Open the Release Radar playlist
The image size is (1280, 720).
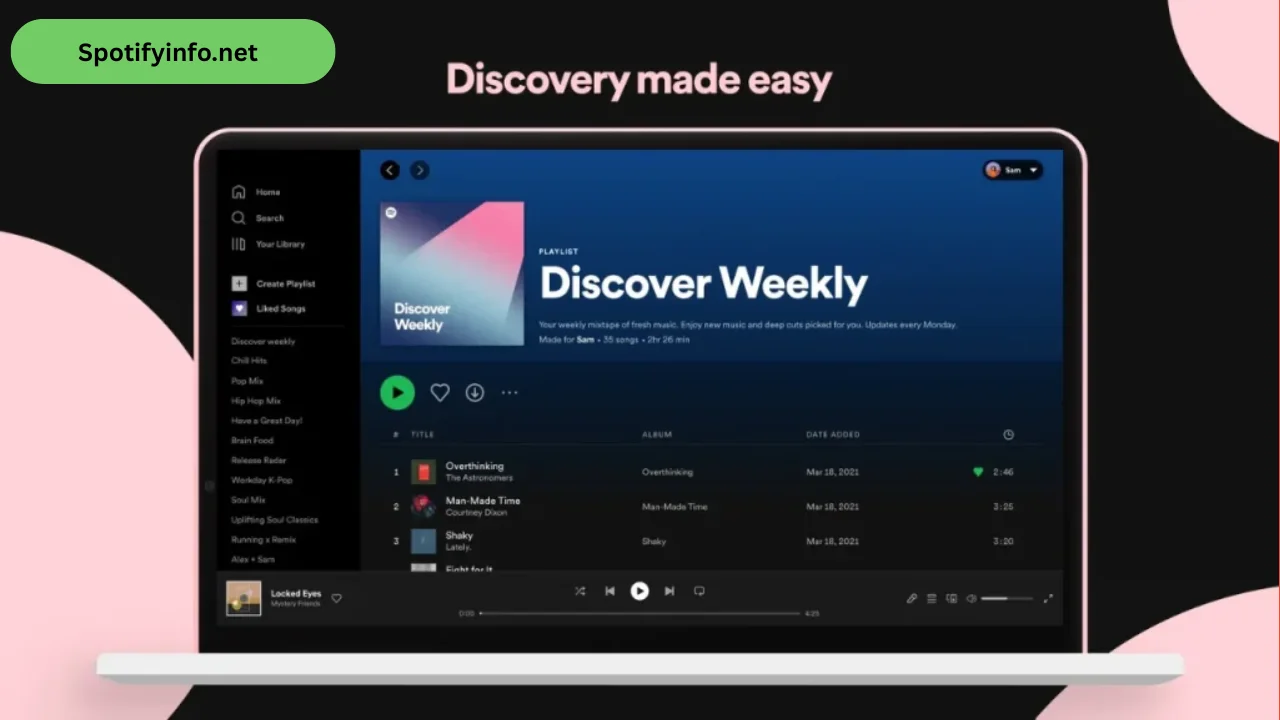(x=259, y=460)
